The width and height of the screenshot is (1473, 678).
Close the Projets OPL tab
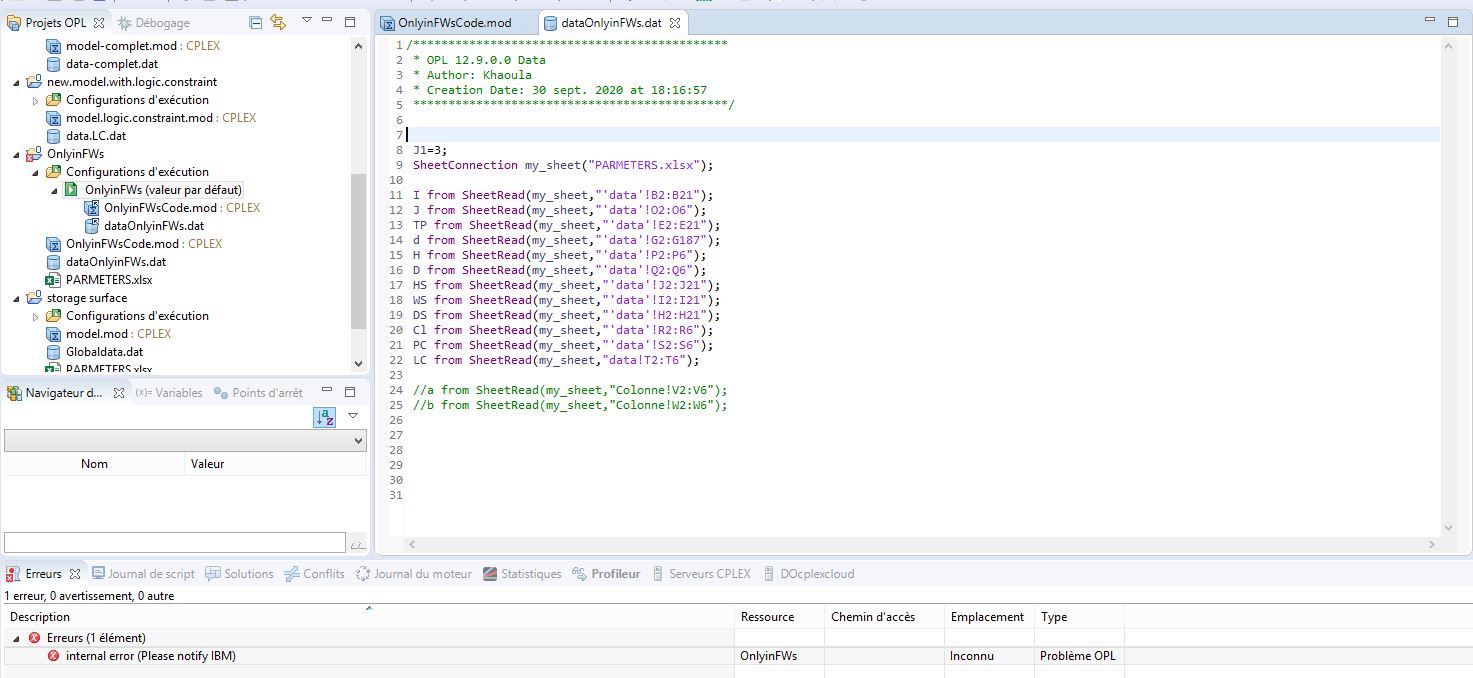pyautogui.click(x=98, y=22)
